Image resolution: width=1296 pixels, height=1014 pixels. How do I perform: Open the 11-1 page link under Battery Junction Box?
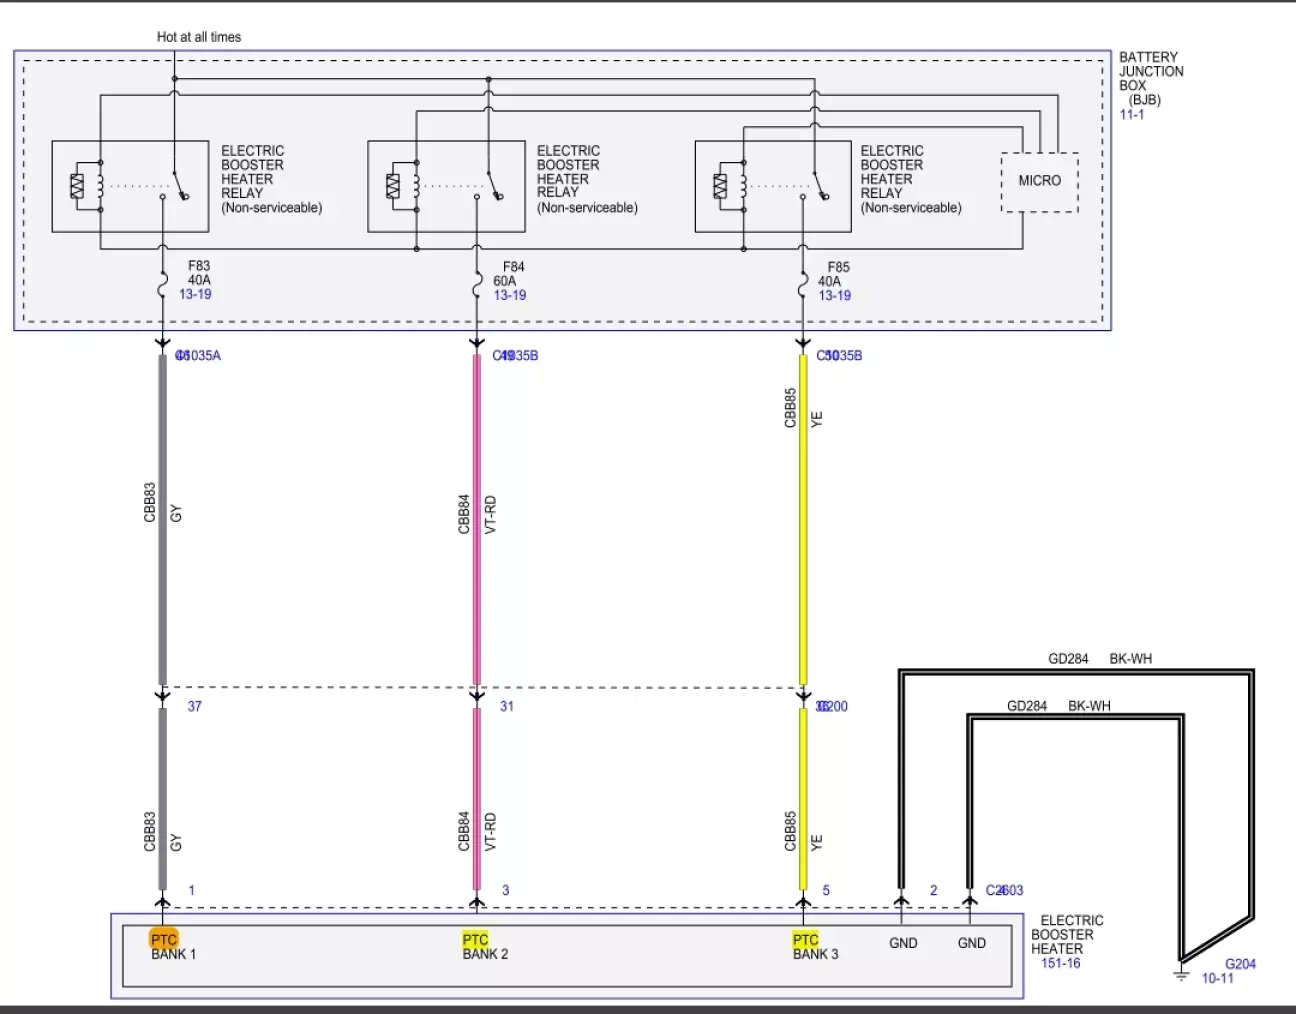(x=1132, y=115)
